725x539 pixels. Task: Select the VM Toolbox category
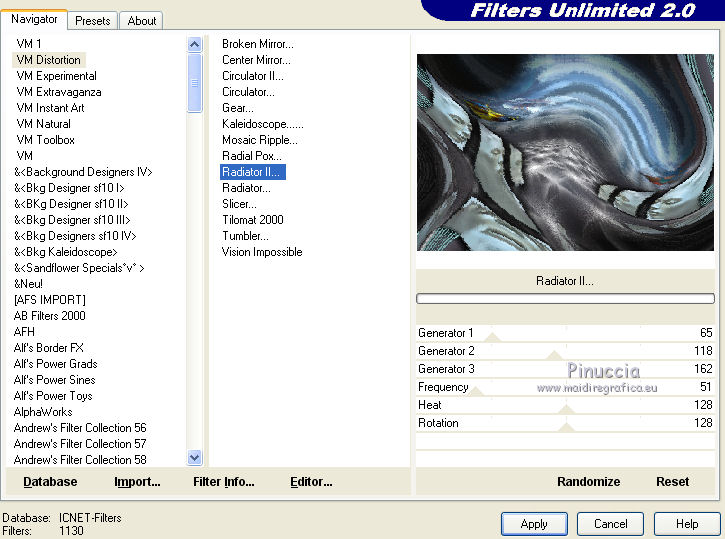point(45,140)
